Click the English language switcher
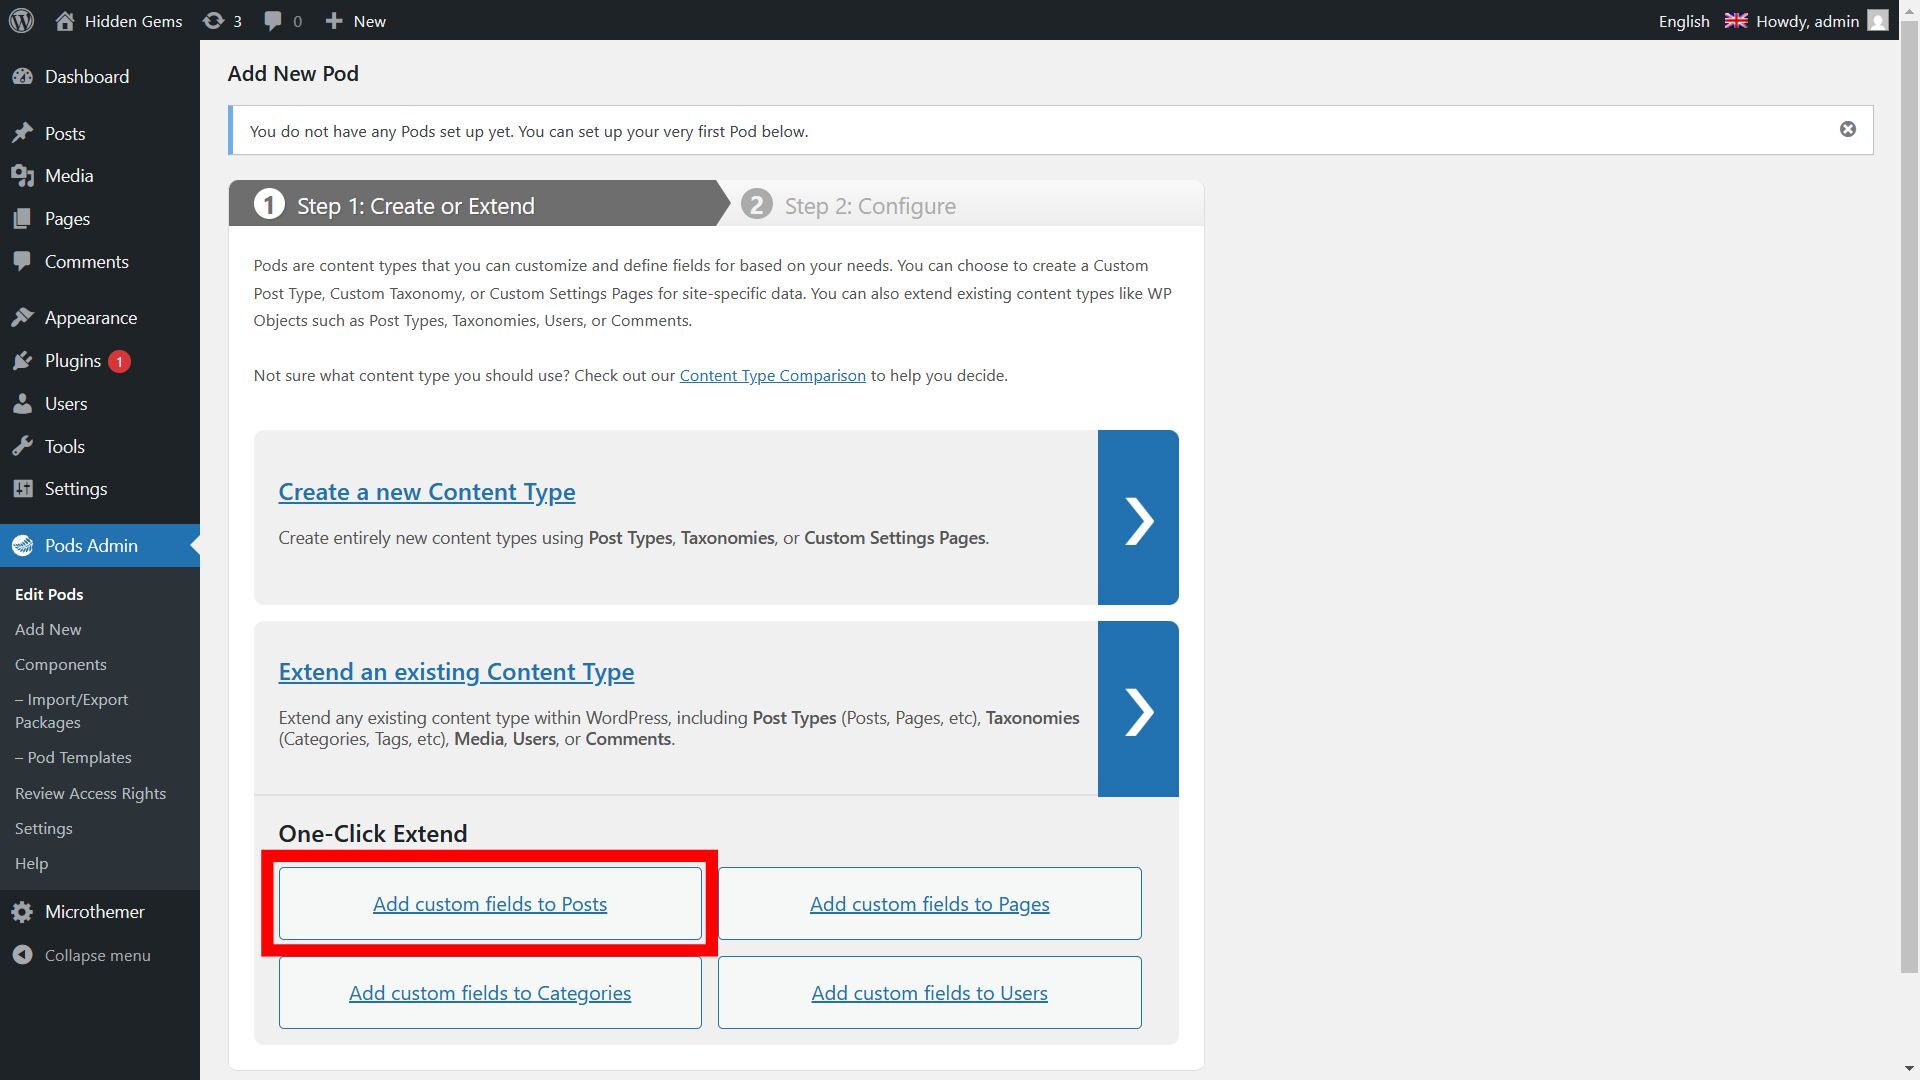Screen dimensions: 1920x1080 point(1684,21)
